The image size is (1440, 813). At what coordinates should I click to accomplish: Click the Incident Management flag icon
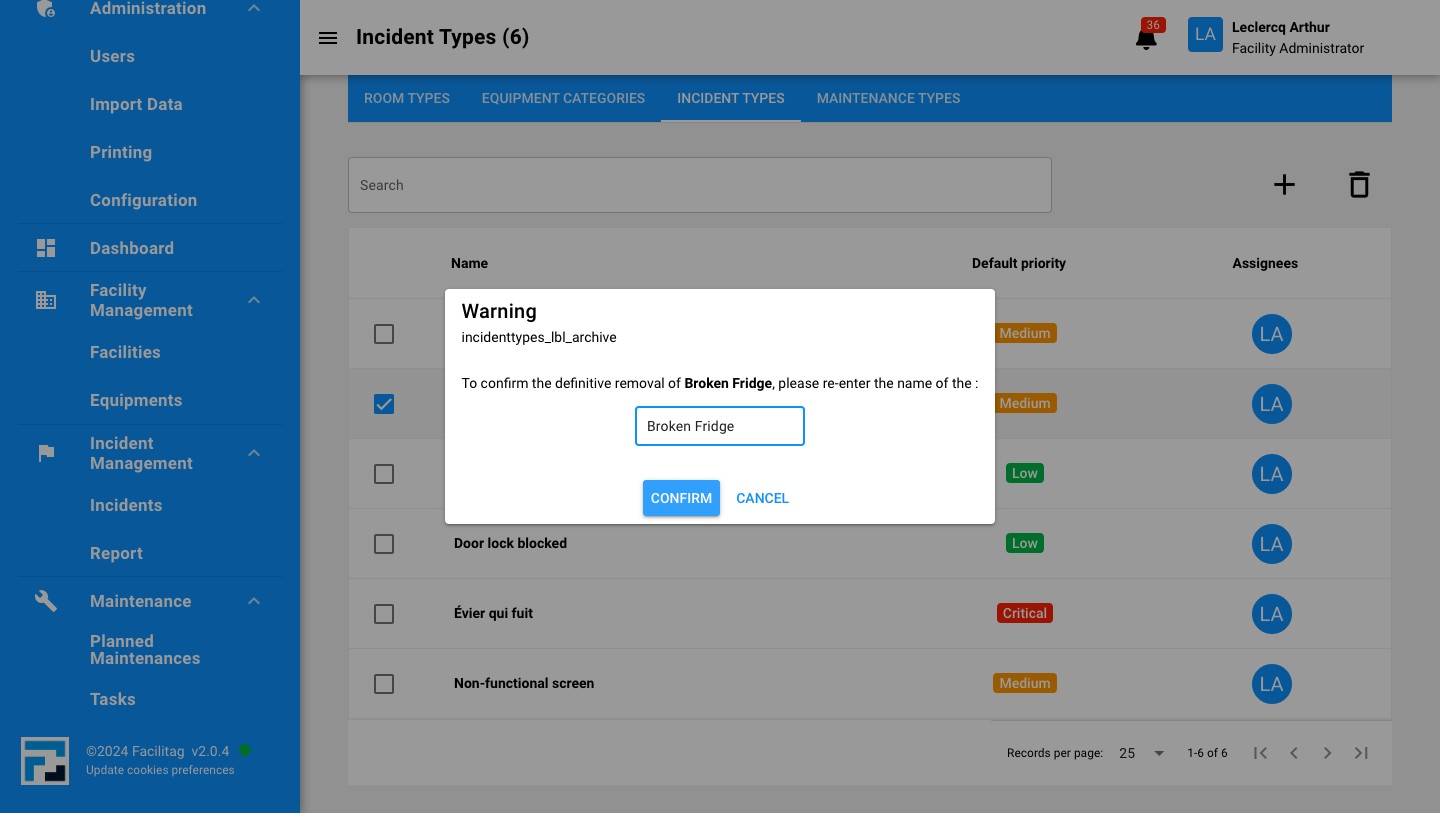46,452
